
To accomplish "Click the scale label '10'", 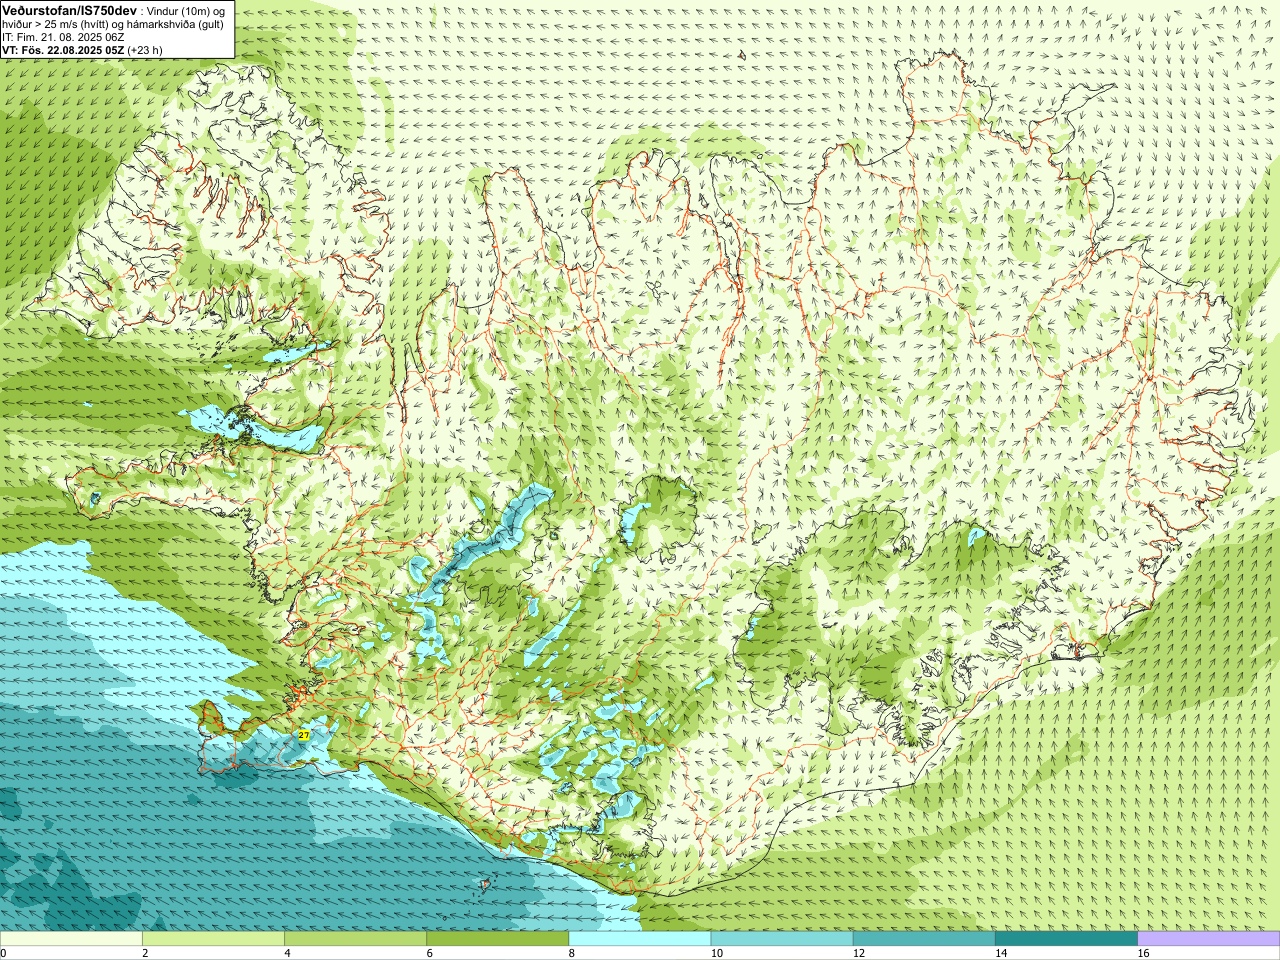I will click(x=717, y=953).
